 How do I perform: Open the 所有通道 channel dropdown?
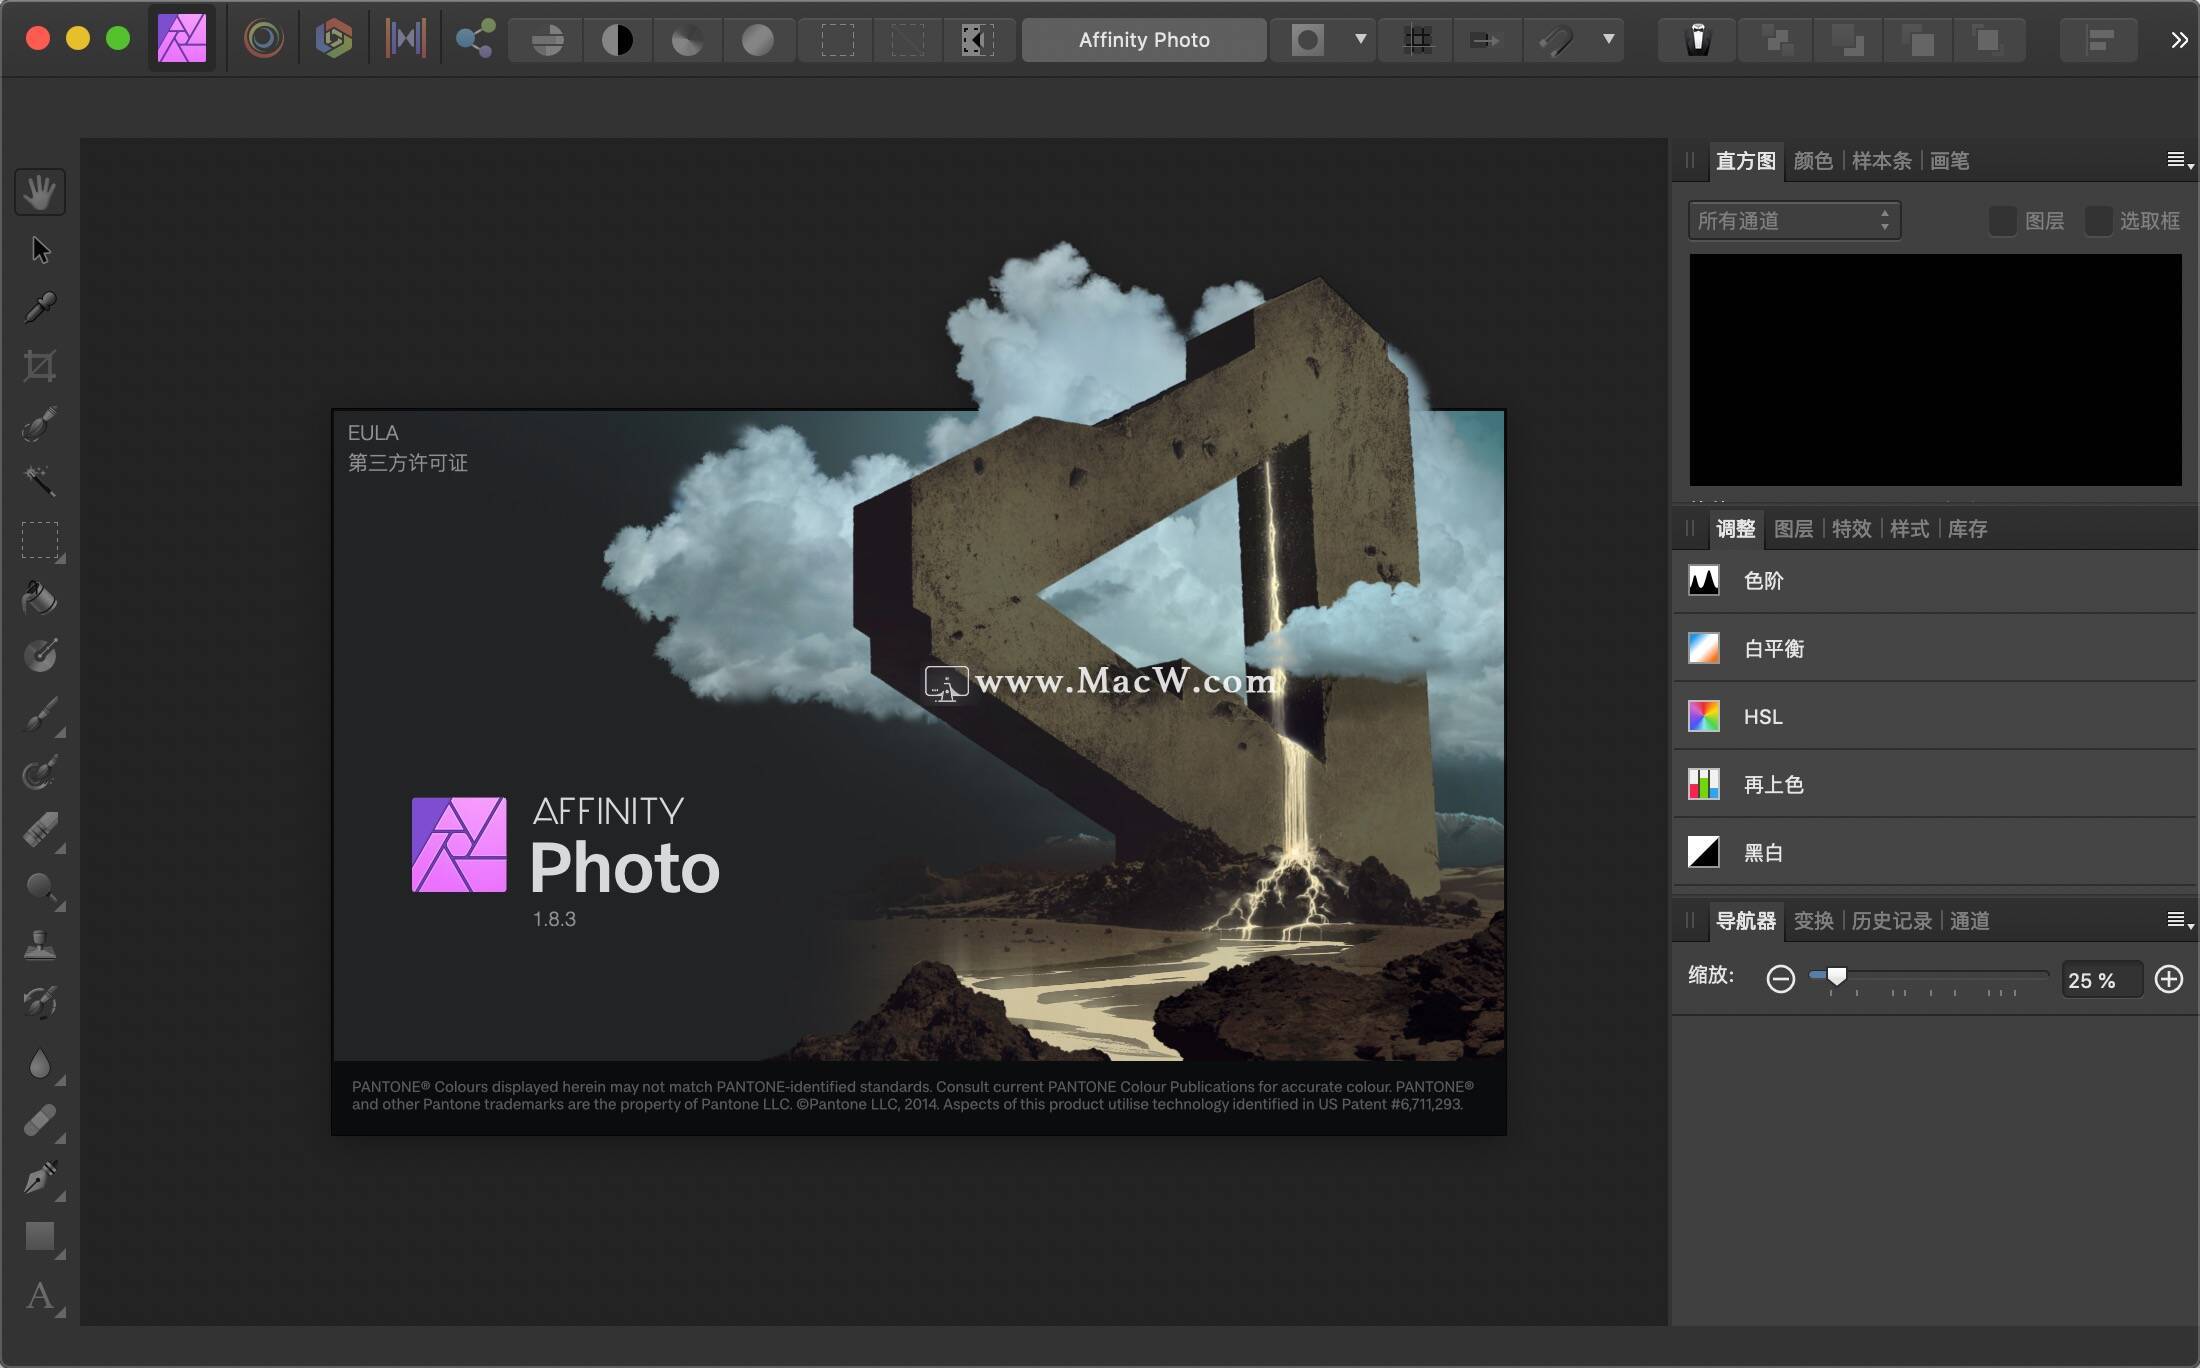[1793, 220]
